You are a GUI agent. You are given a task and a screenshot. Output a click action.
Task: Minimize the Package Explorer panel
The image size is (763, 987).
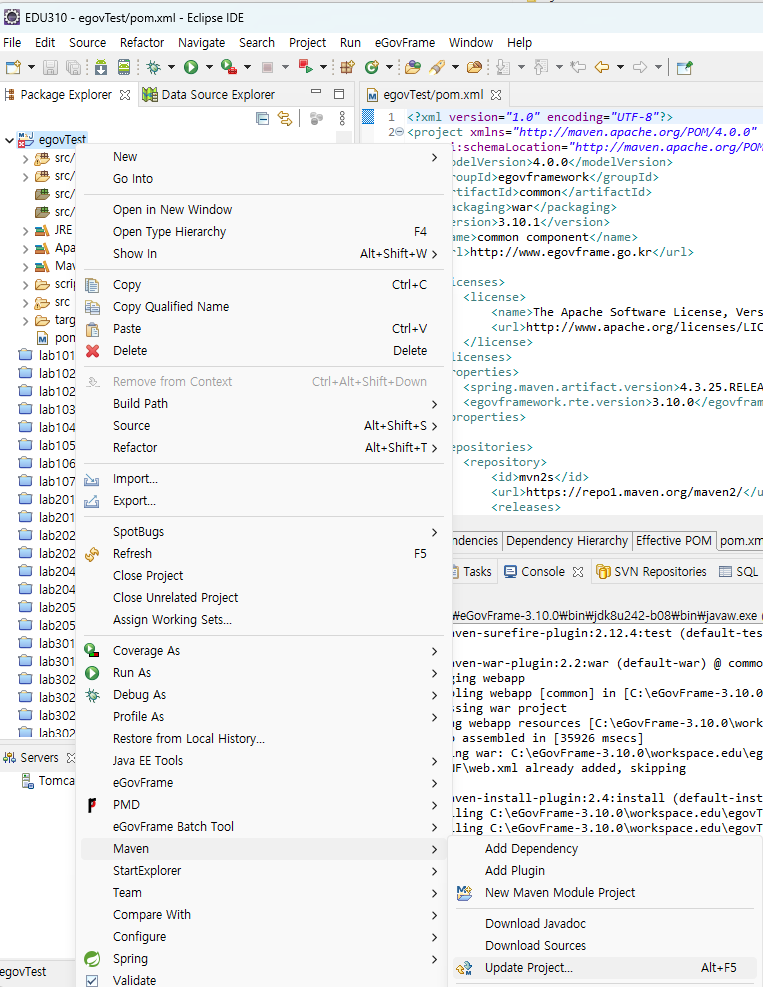click(x=316, y=93)
